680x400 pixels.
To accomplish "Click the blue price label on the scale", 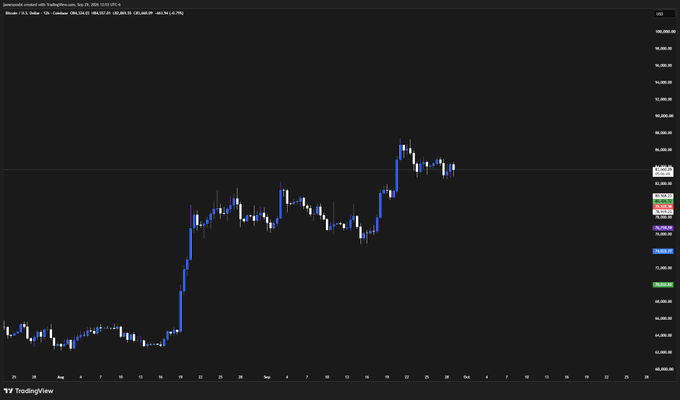I will click(663, 251).
